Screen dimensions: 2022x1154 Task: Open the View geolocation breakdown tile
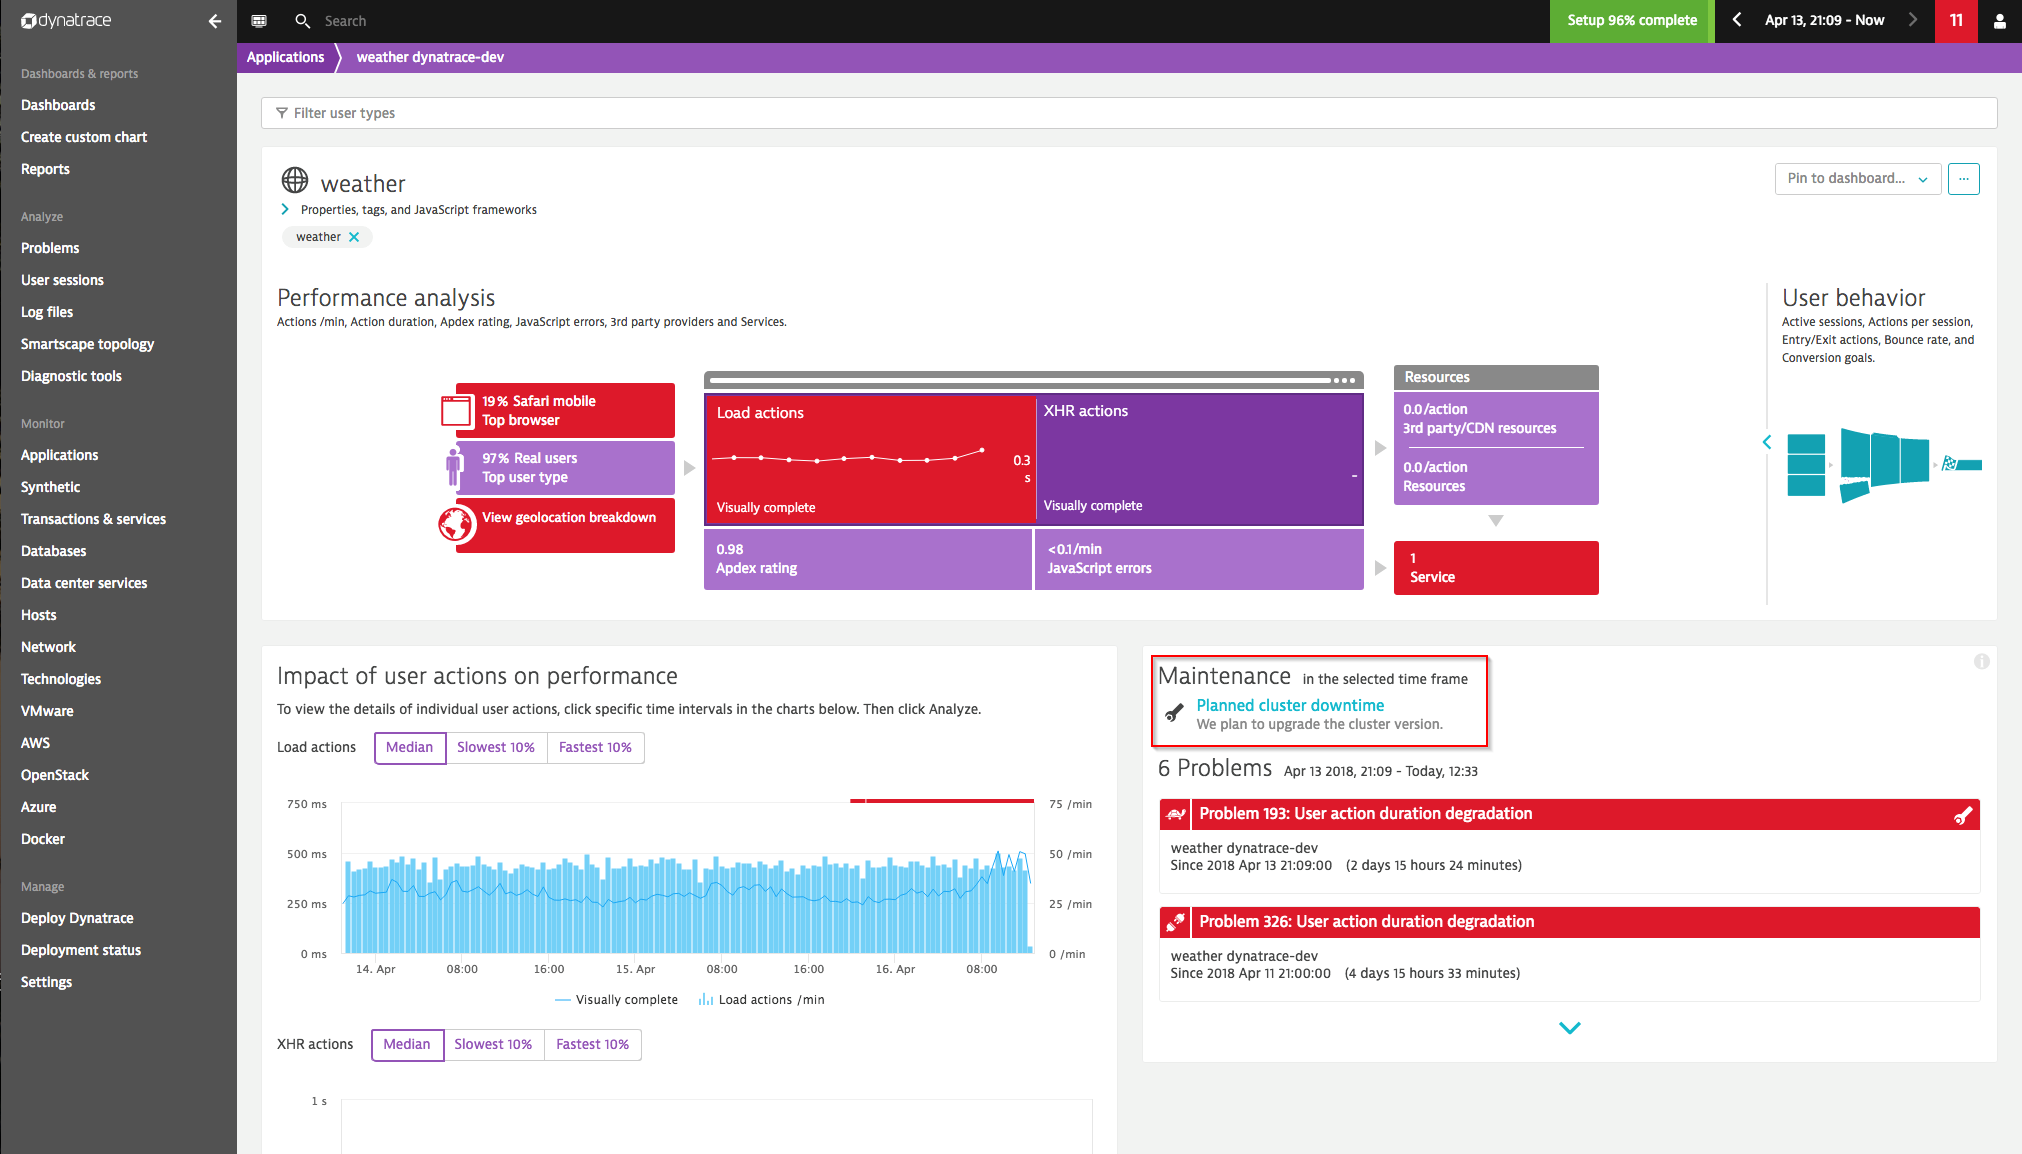coord(565,525)
